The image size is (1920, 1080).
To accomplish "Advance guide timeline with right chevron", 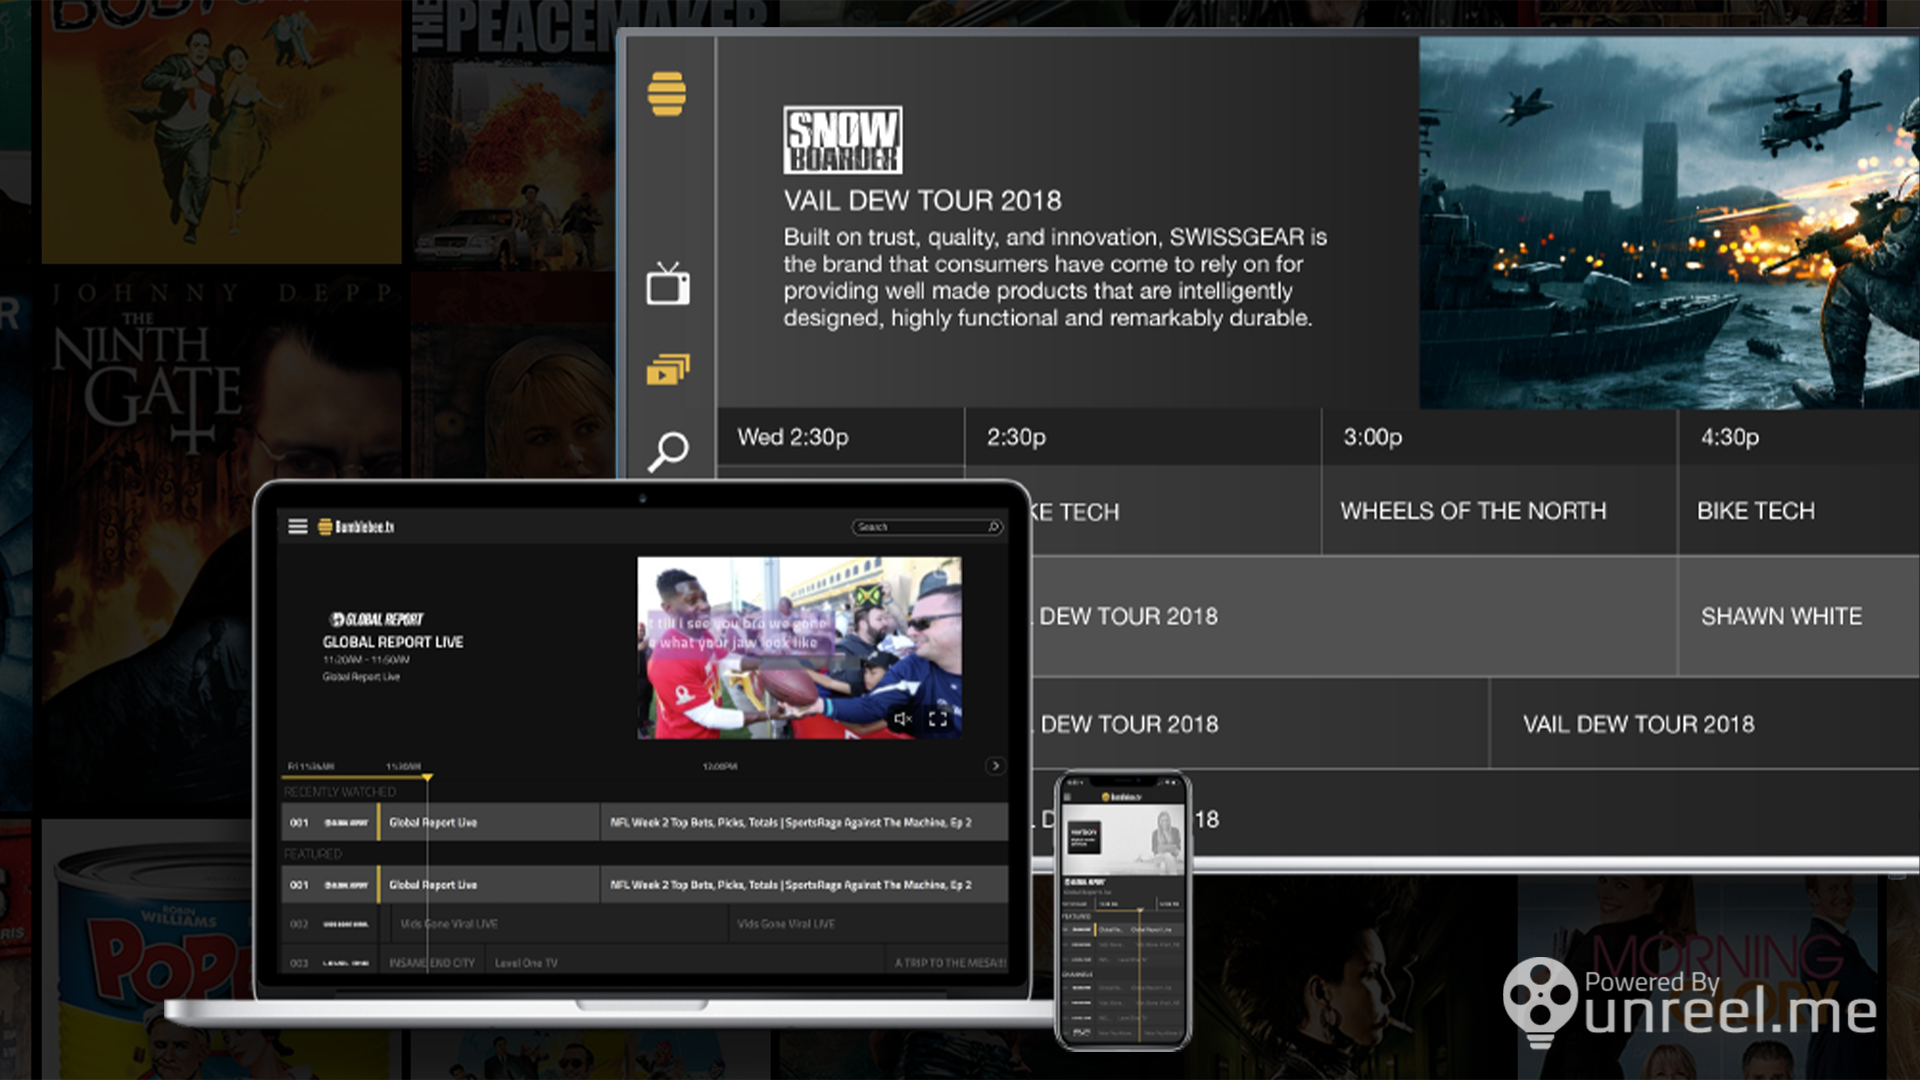I will coord(995,766).
